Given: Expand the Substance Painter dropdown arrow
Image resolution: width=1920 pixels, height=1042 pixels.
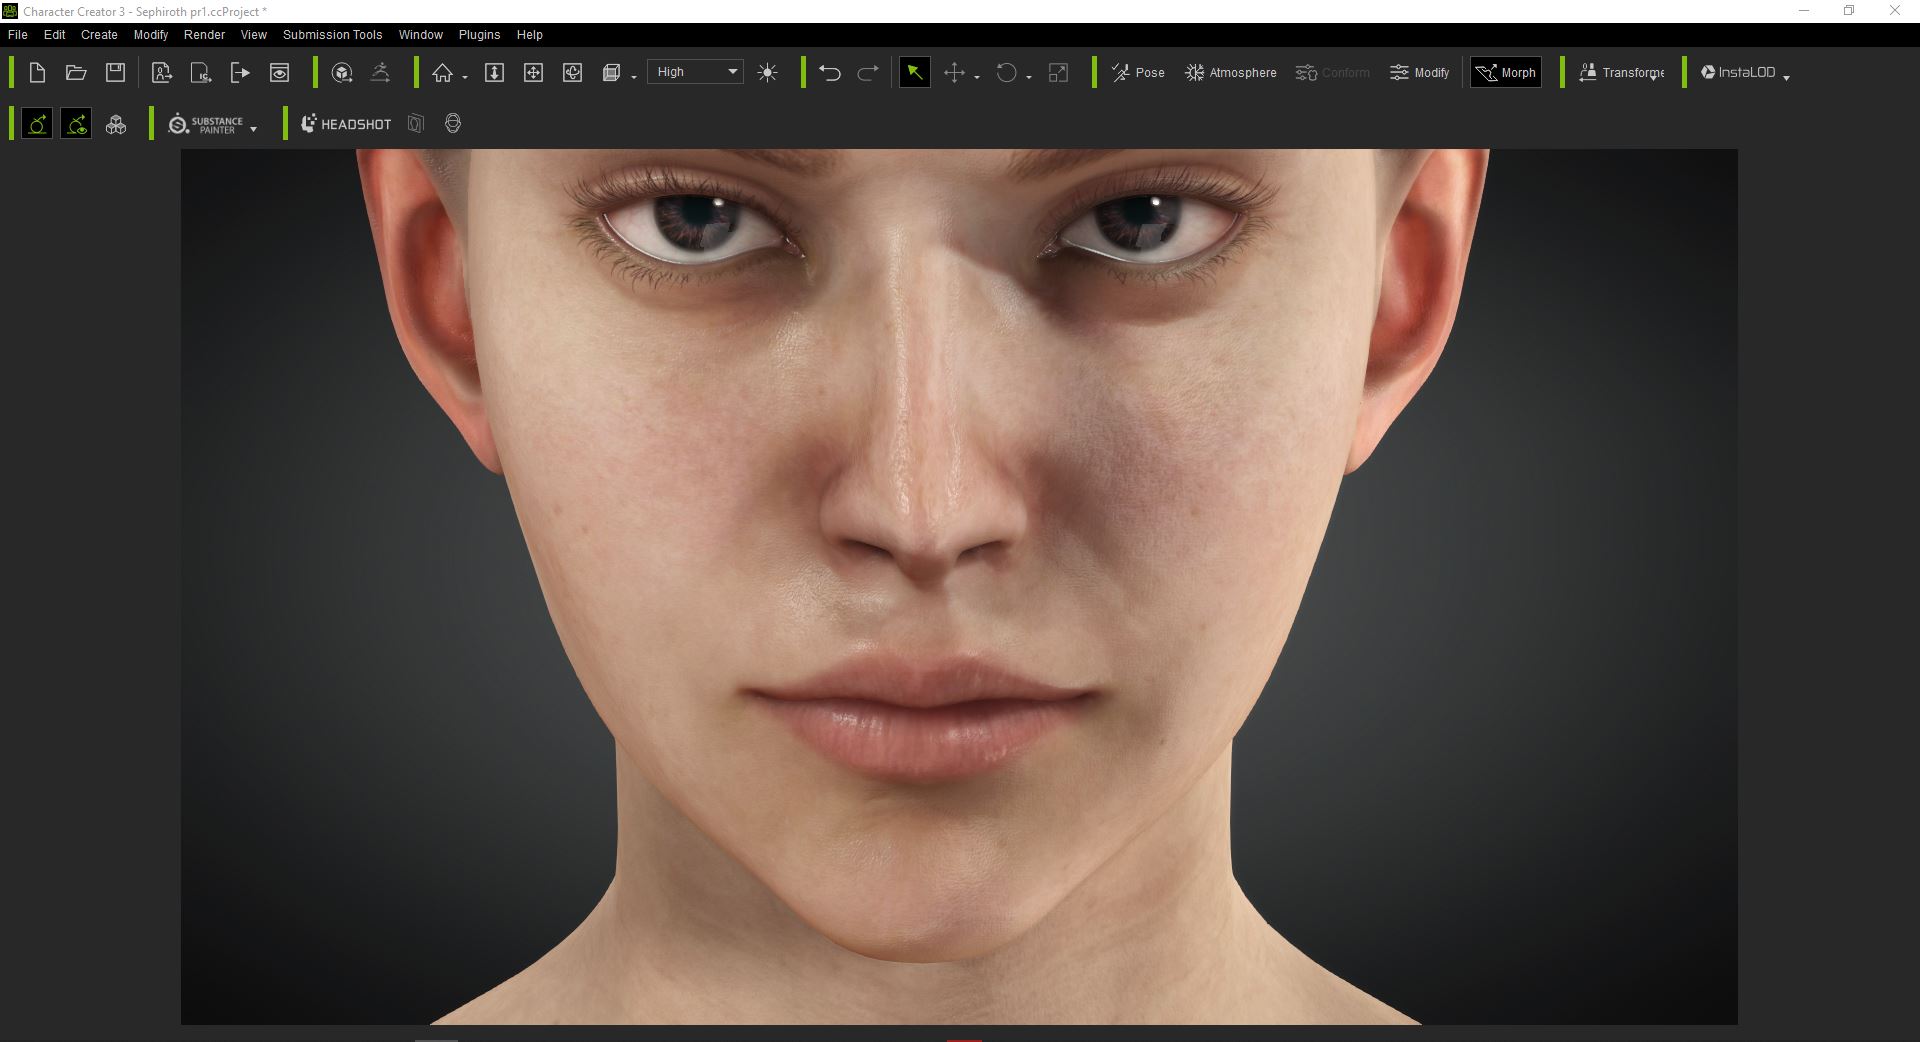Looking at the screenshot, I should (x=253, y=129).
